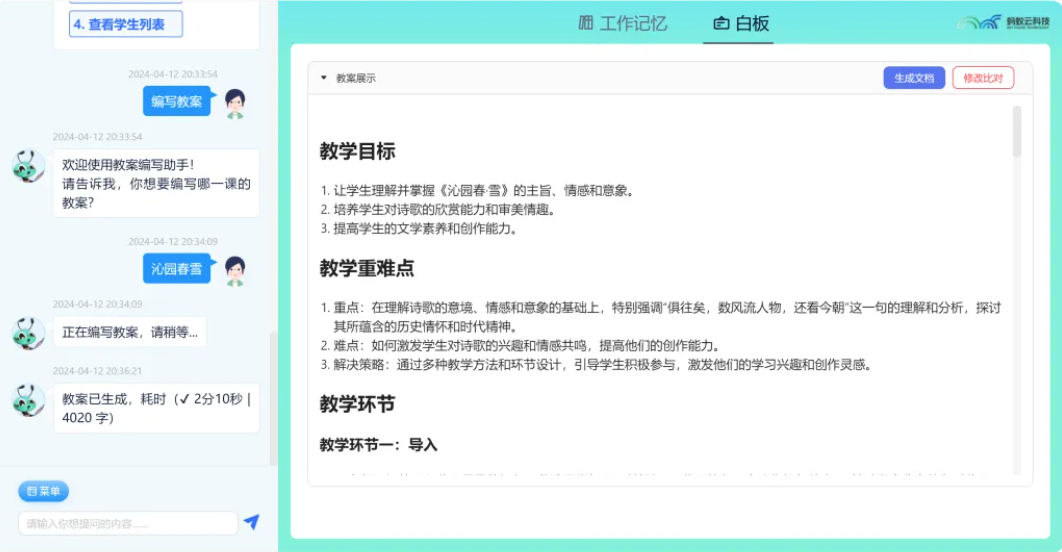Screen dimensions: 1062x552
Task: Click the 蚂蚁云科技 logo in the header
Action: click(1002, 23)
